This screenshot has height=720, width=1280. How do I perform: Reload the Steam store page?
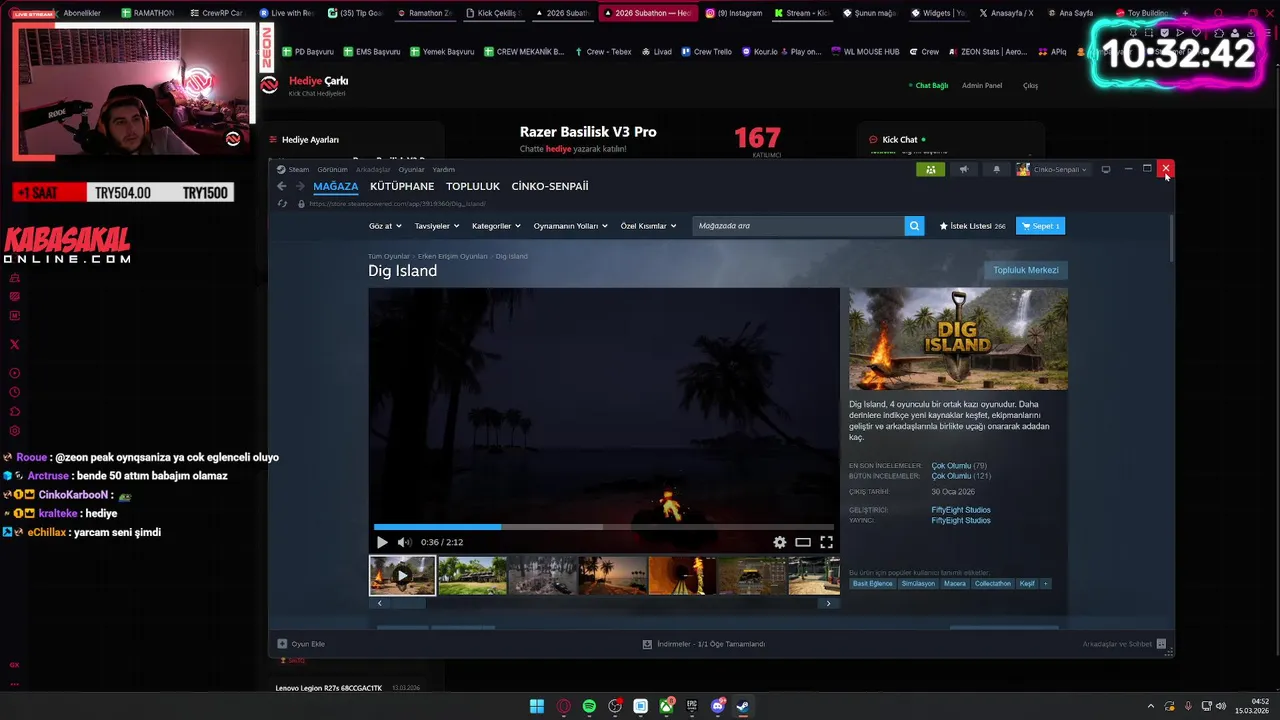(x=282, y=204)
